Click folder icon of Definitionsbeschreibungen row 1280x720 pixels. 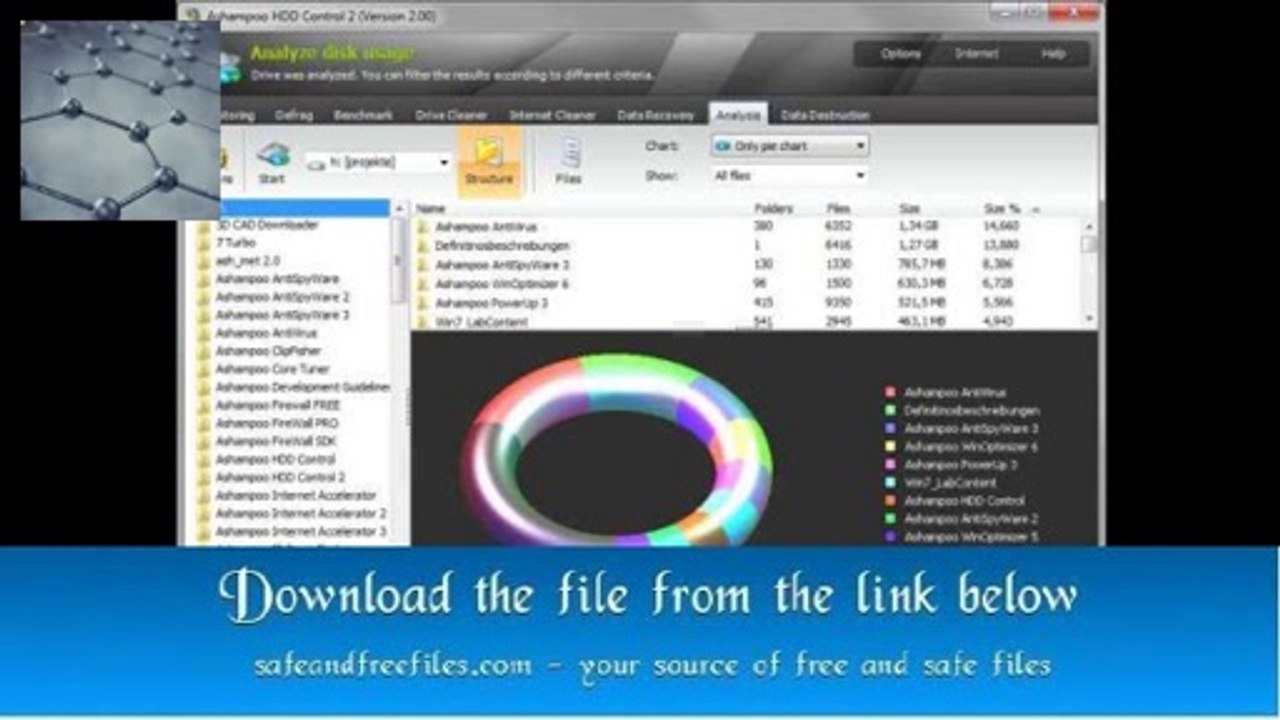423,246
